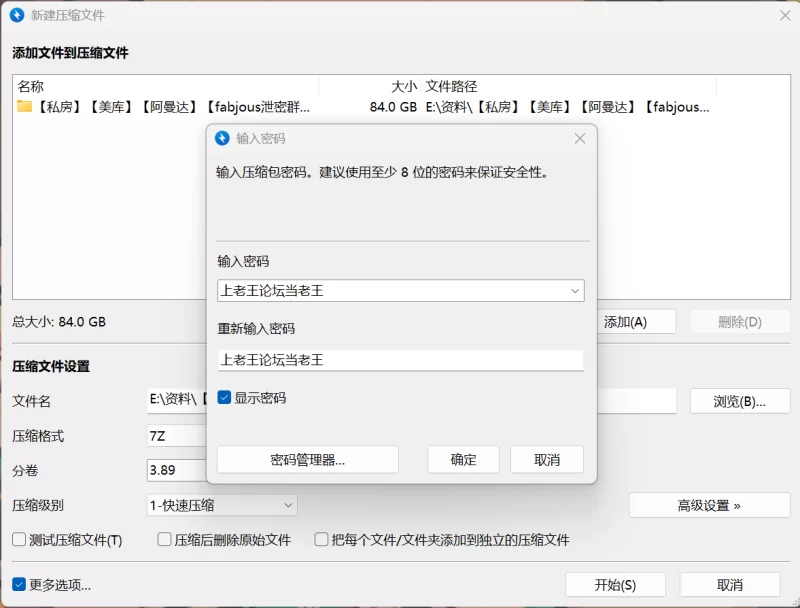Image resolution: width=800 pixels, height=608 pixels.
Task: Close the new archive window
Action: [x=785, y=15]
